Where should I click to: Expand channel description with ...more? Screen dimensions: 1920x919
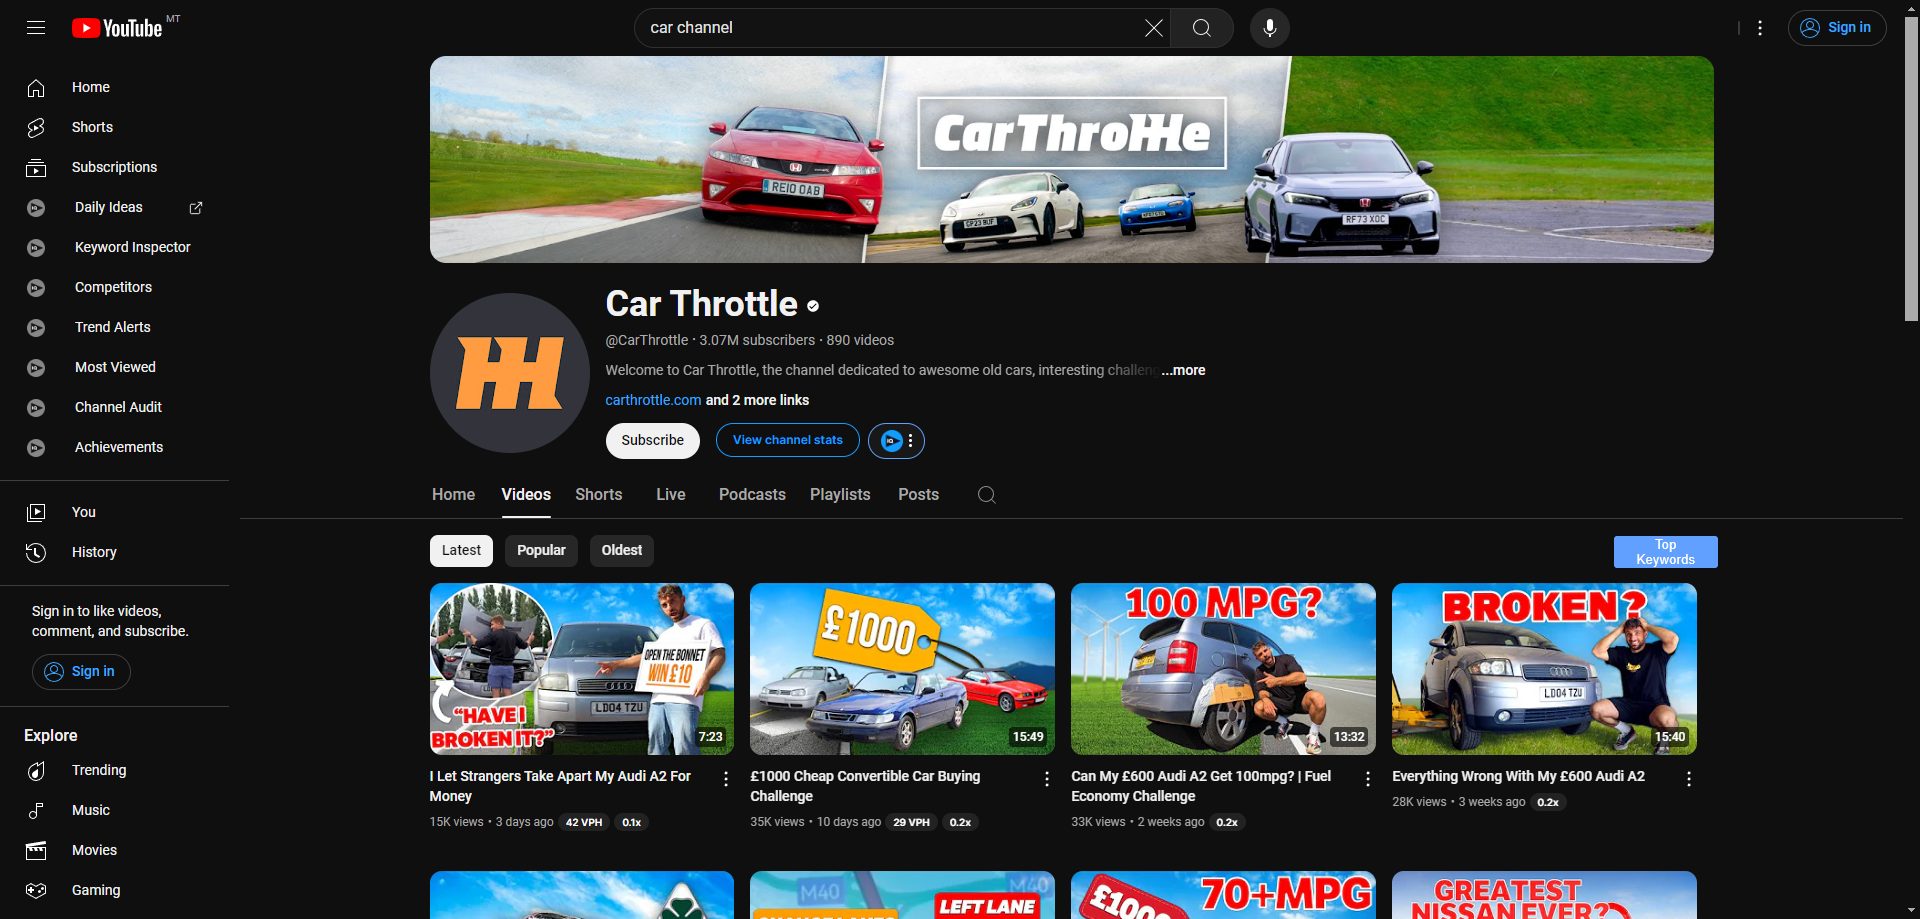point(1183,371)
